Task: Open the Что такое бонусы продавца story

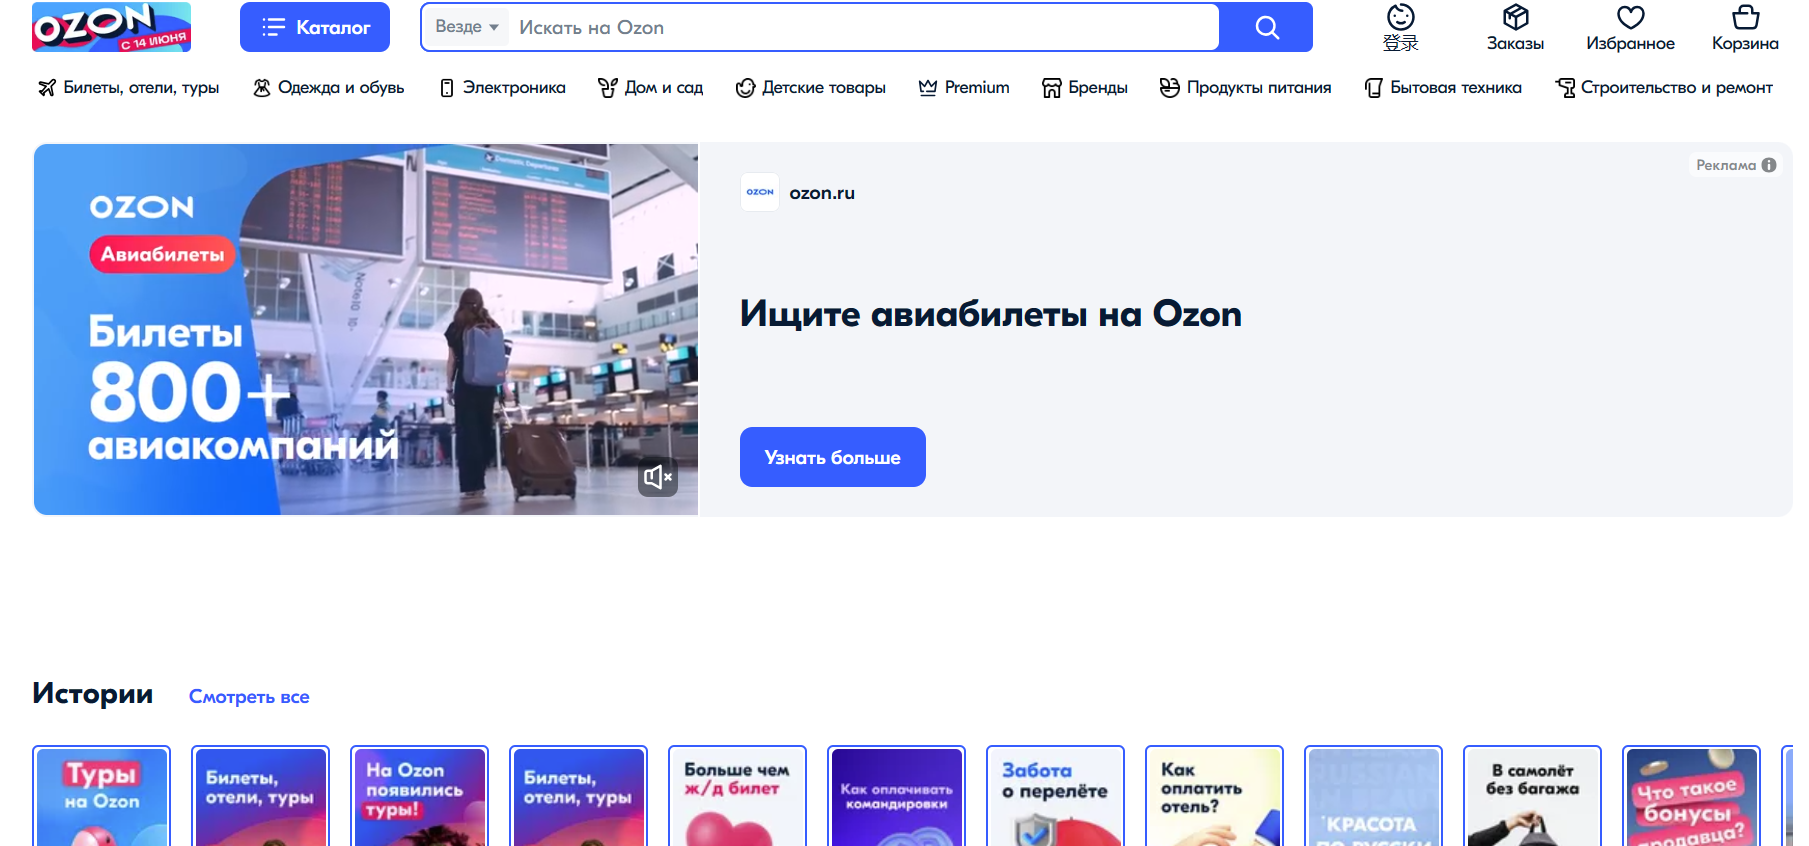Action: coord(1691,796)
